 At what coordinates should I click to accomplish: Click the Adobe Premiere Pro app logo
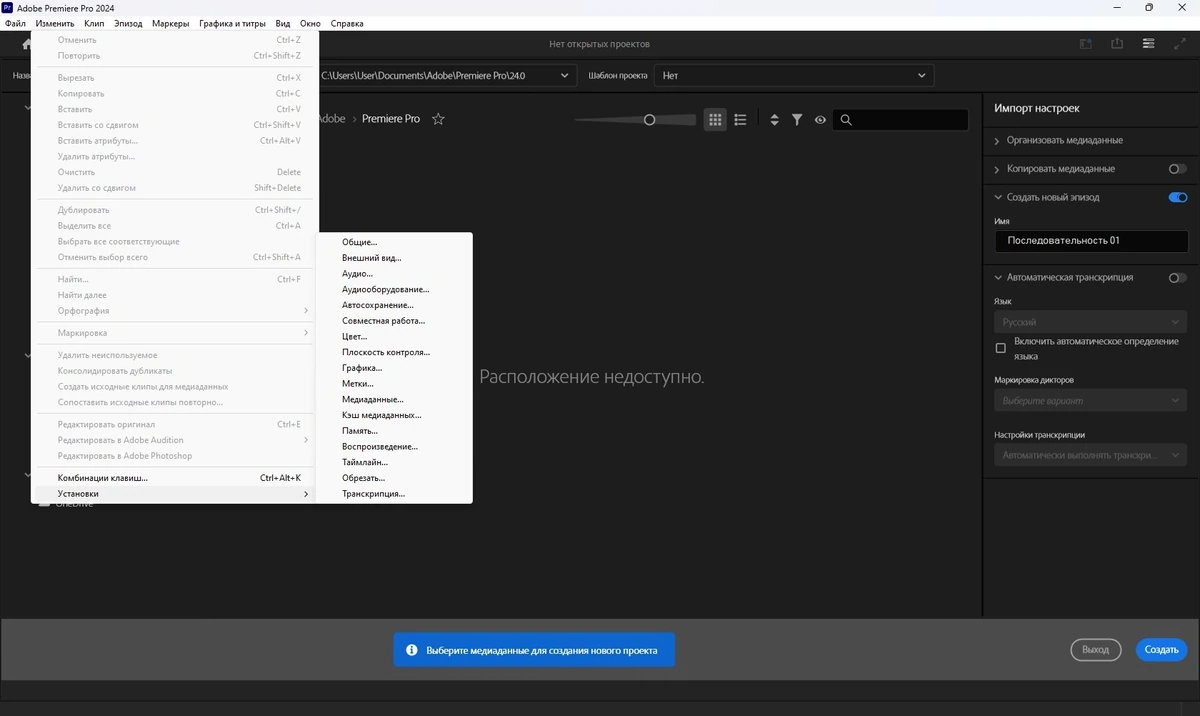pos(8,7)
